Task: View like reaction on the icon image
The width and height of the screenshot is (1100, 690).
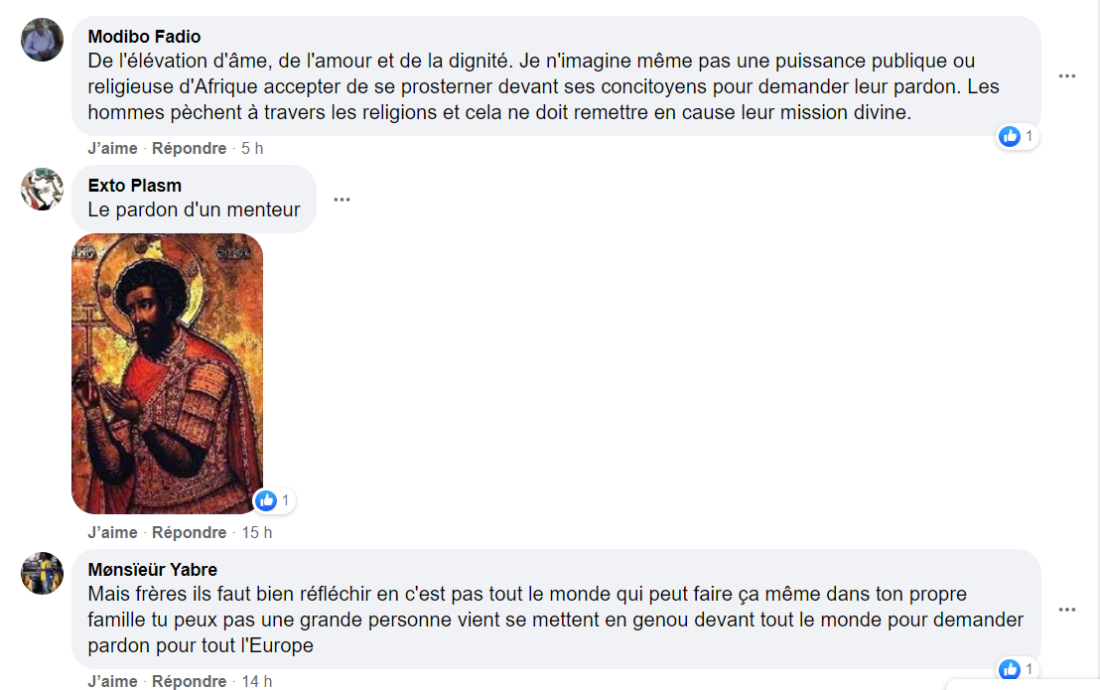Action: 273,501
